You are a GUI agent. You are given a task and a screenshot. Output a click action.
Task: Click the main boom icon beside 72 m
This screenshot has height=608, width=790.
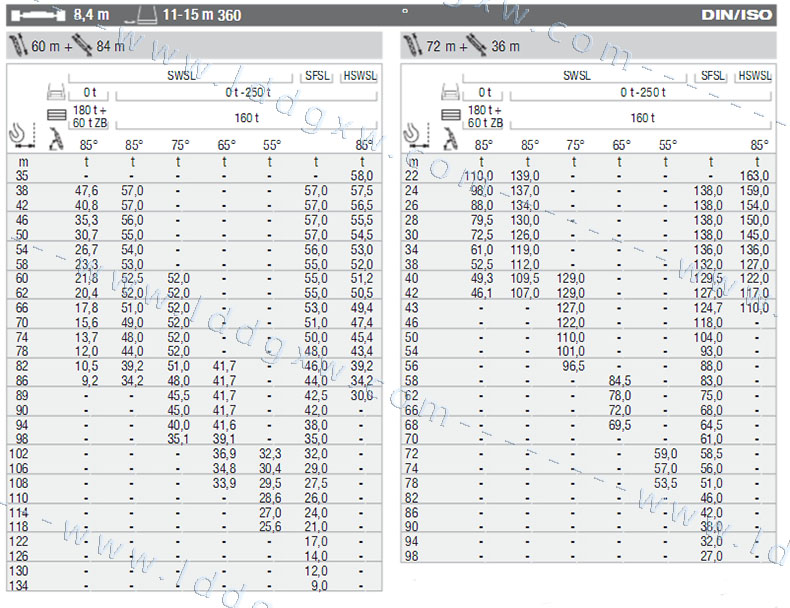pyautogui.click(x=413, y=45)
